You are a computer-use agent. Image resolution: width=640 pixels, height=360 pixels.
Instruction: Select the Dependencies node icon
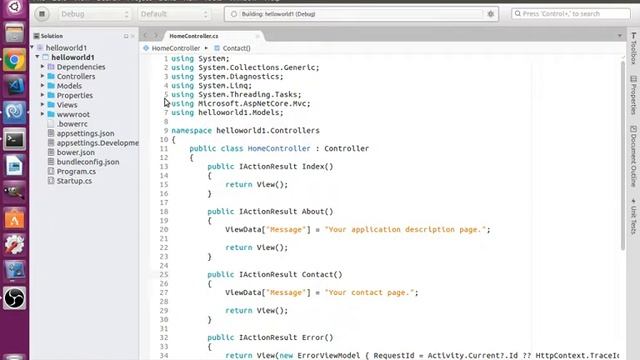(x=51, y=67)
